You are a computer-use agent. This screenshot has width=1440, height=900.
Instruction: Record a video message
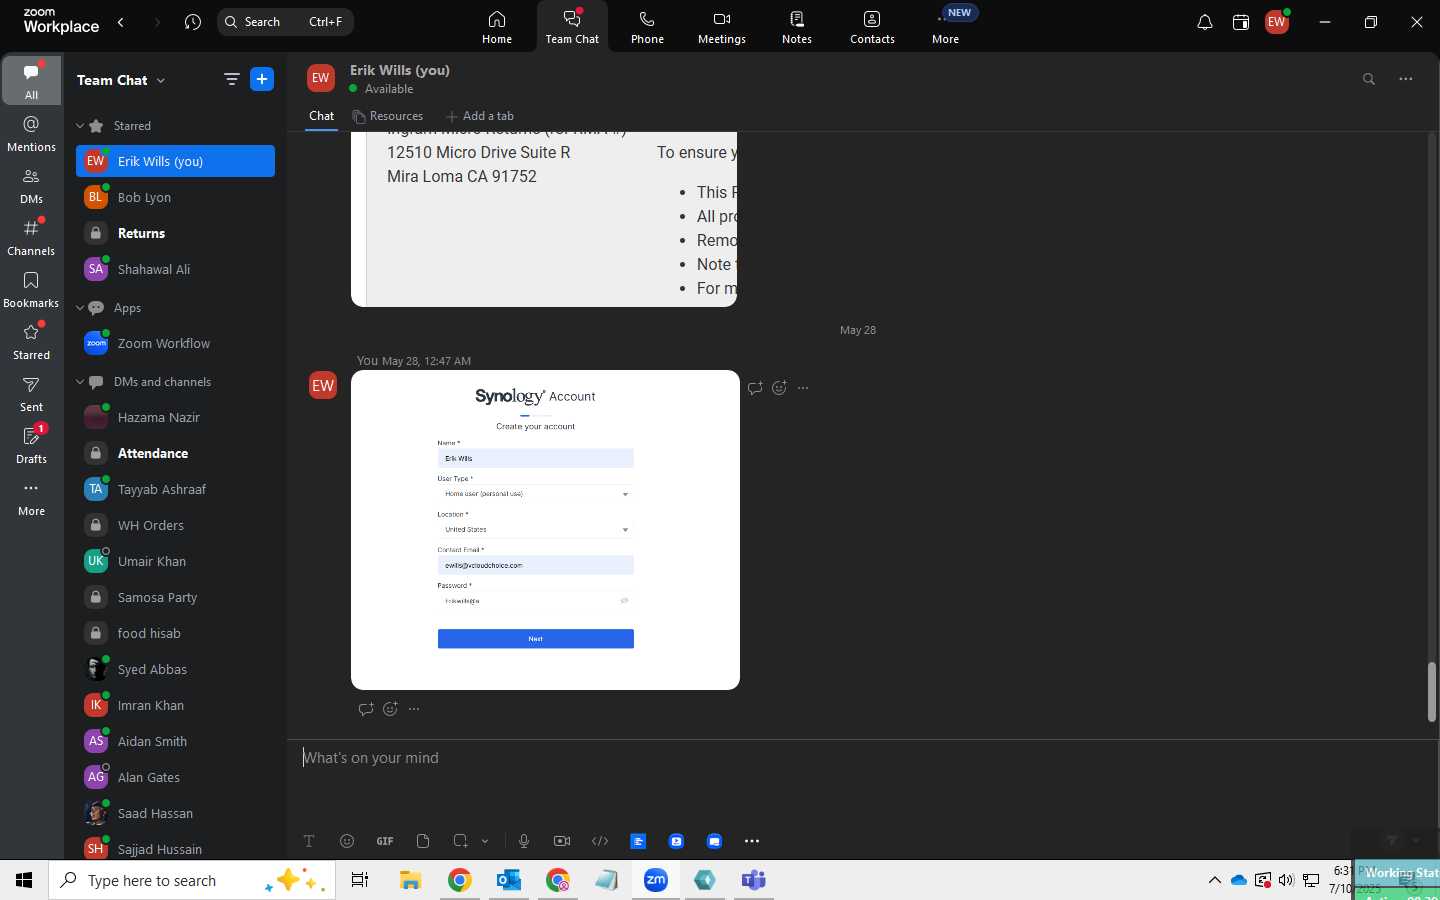pos(562,841)
